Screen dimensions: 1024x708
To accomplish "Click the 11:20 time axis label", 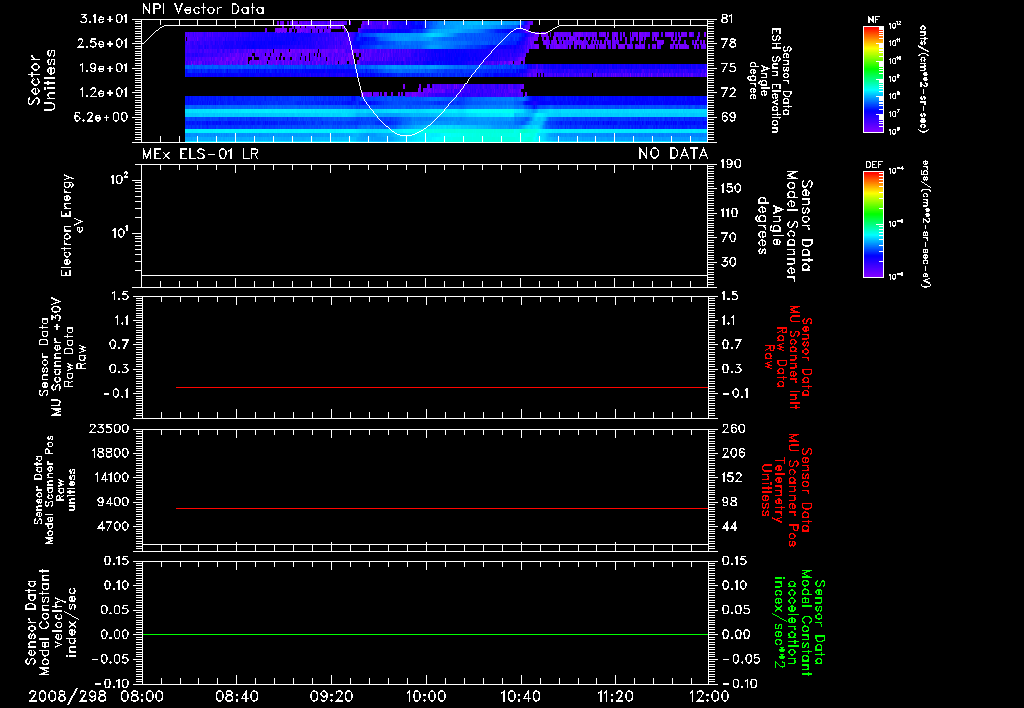I will pyautogui.click(x=615, y=696).
